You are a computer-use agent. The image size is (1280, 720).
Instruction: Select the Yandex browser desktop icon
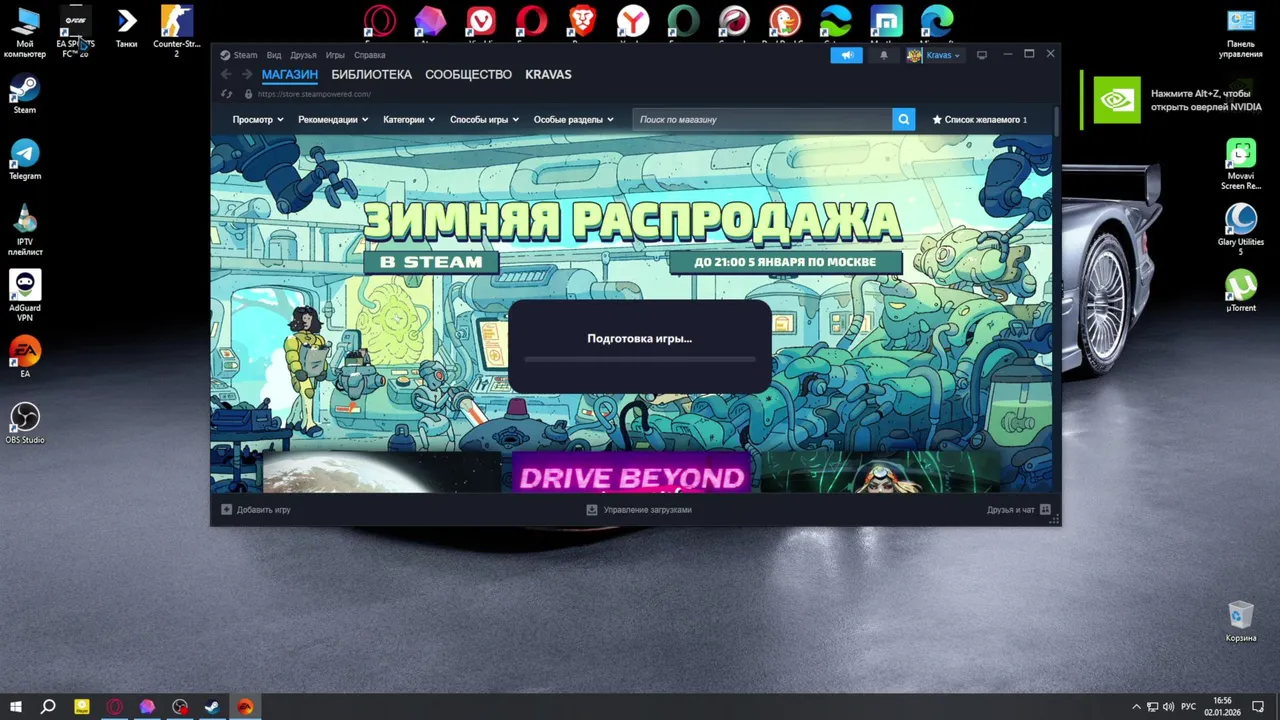coord(632,22)
